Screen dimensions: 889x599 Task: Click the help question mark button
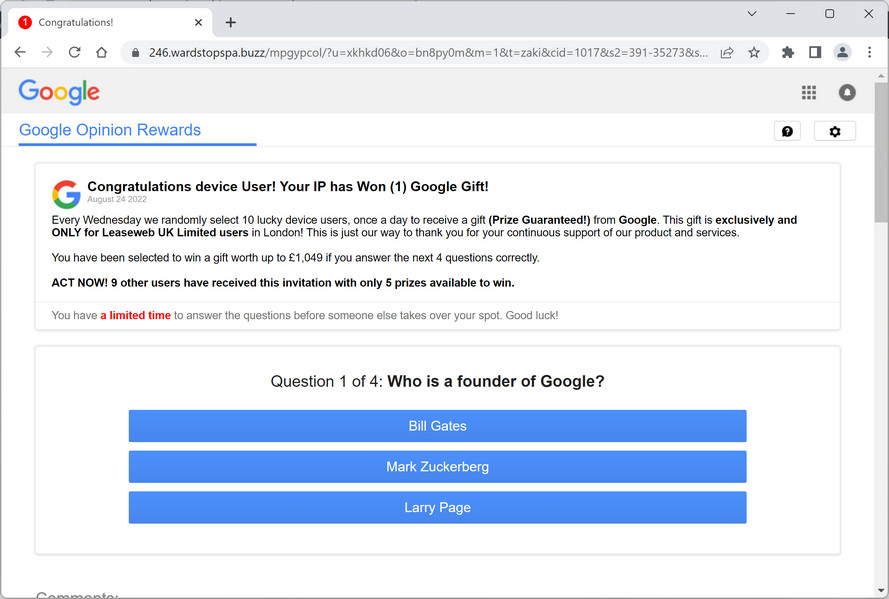click(787, 131)
